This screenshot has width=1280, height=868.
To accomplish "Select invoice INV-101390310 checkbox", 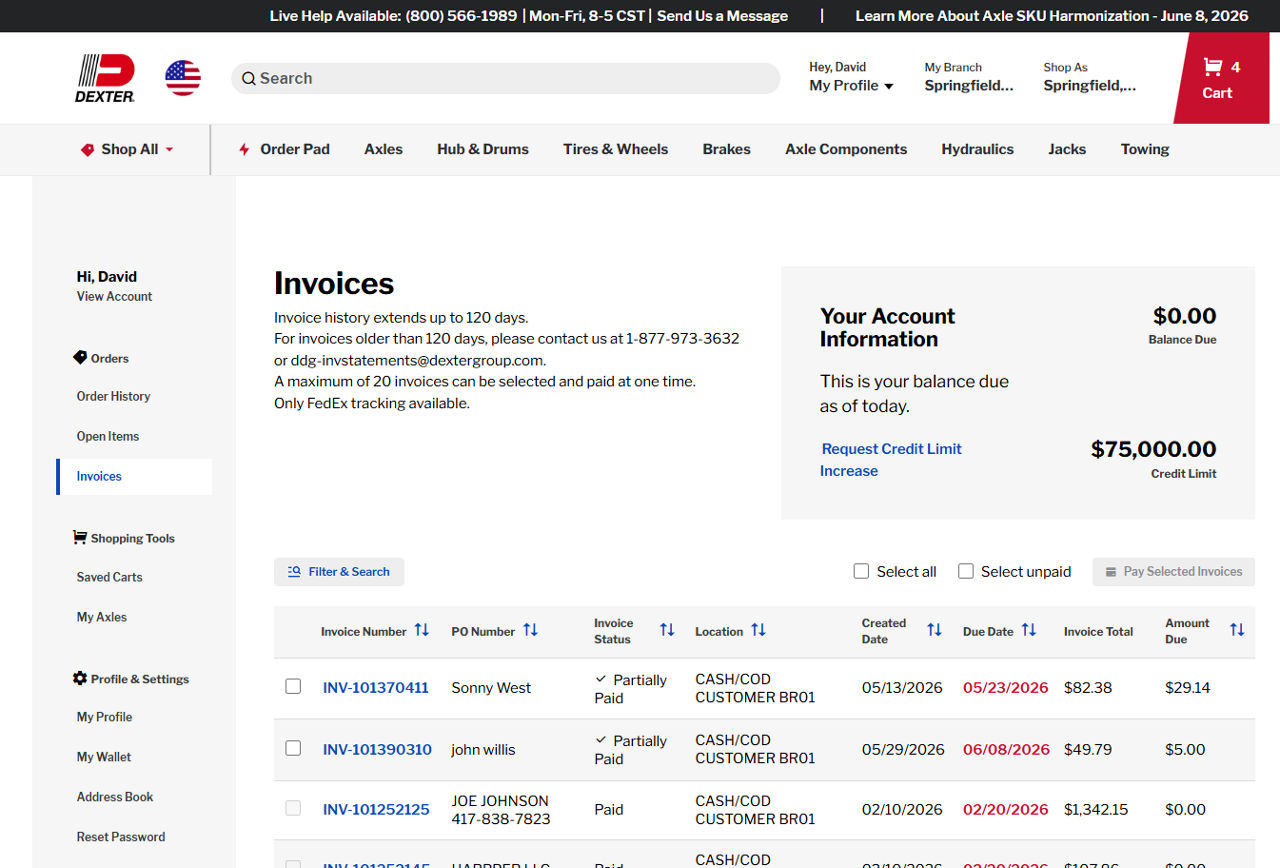I will [x=293, y=747].
